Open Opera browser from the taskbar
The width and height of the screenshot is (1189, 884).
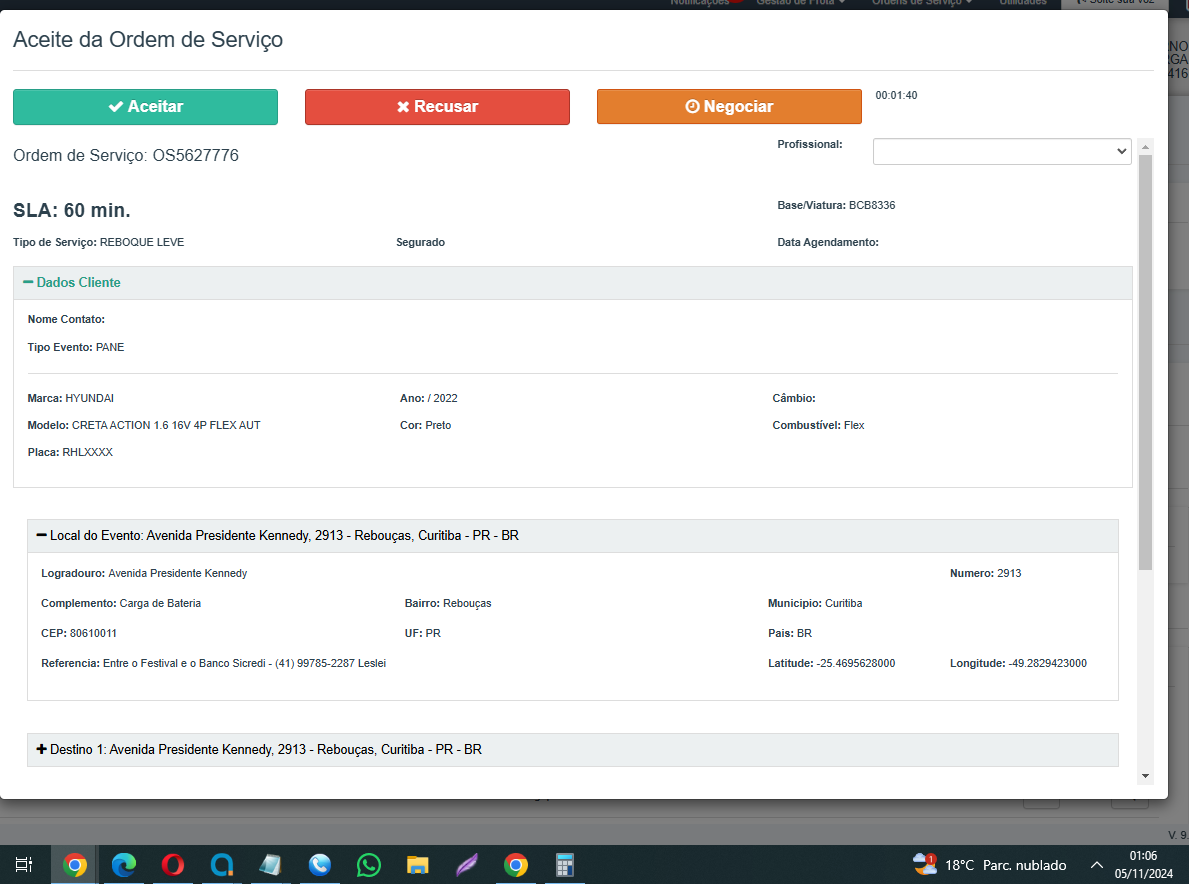[x=172, y=865]
